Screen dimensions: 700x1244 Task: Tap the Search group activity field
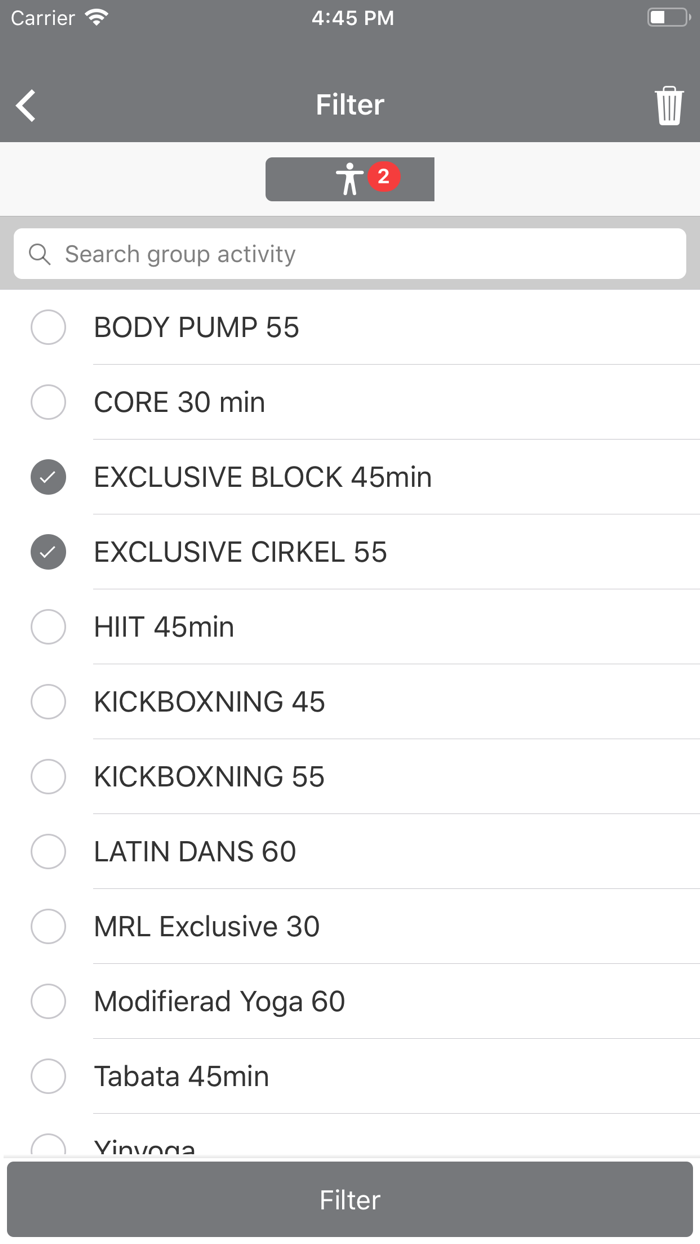[x=300, y=254]
